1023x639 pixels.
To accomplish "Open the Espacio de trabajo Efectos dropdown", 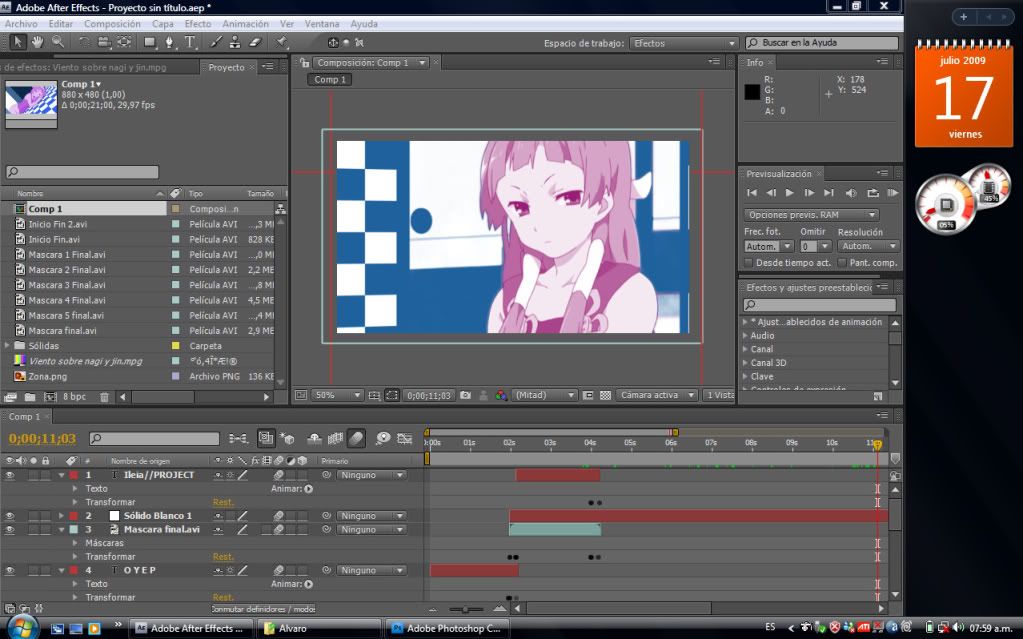I will click(x=684, y=43).
